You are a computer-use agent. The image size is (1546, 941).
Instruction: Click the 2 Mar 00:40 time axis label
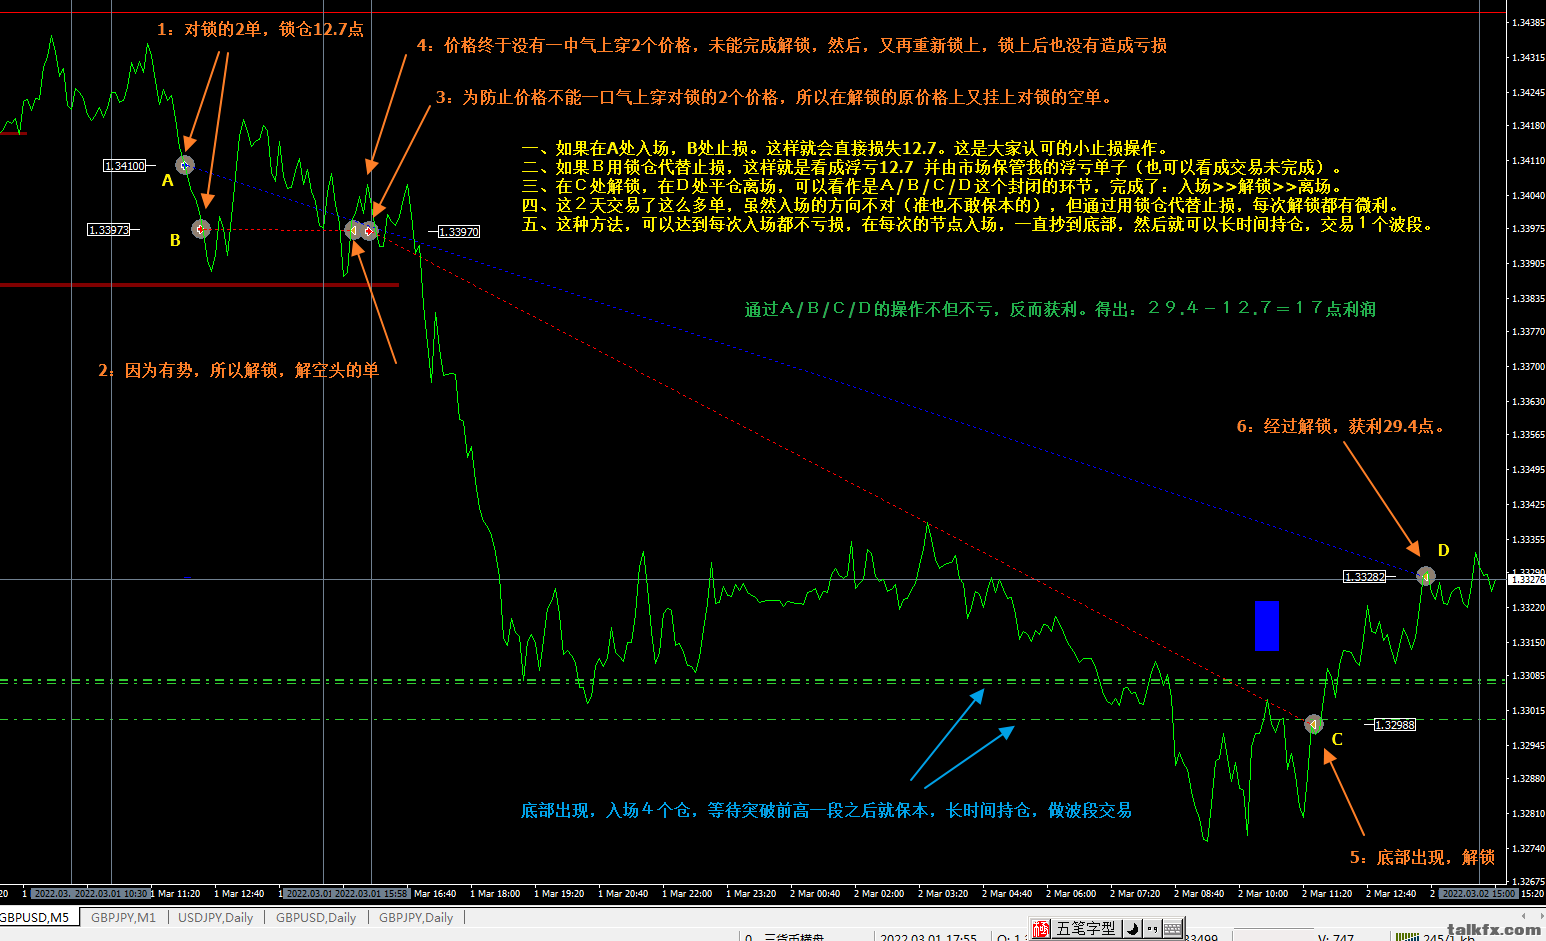tap(815, 894)
